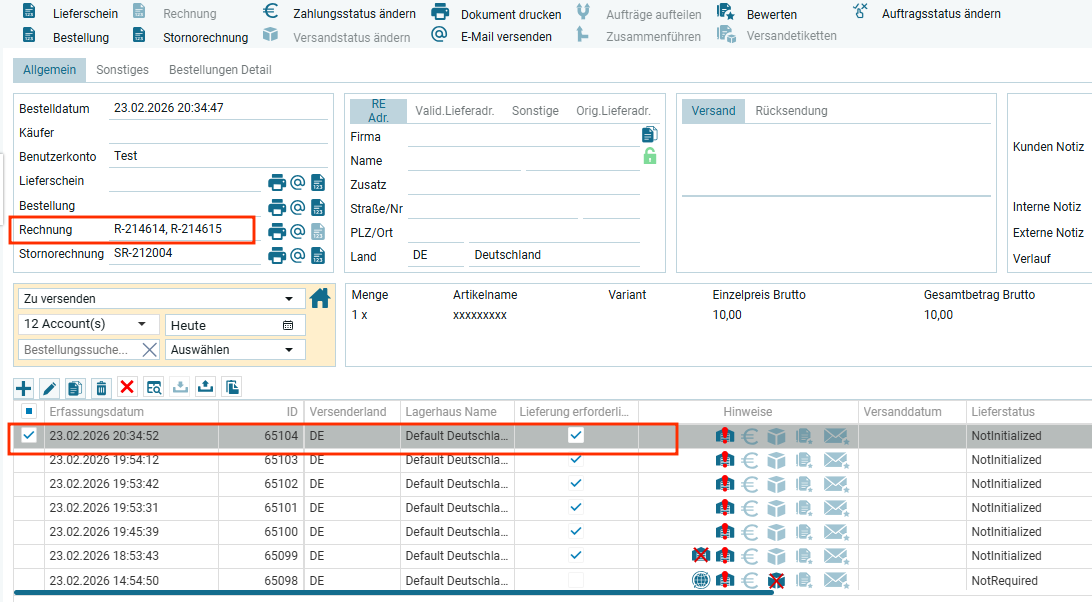Uncheck the row checkbox for order 65104

pos(29,435)
